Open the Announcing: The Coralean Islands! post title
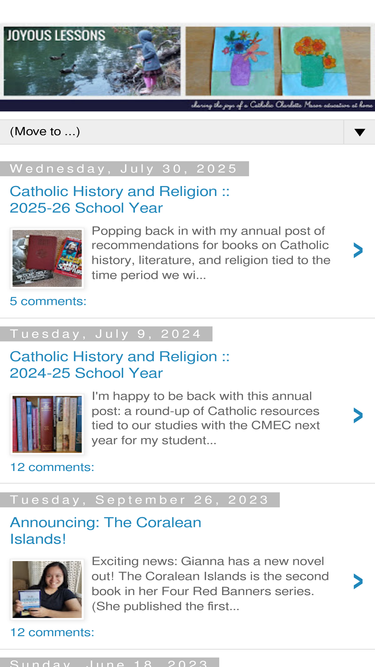The height and width of the screenshot is (667, 375). point(105,530)
